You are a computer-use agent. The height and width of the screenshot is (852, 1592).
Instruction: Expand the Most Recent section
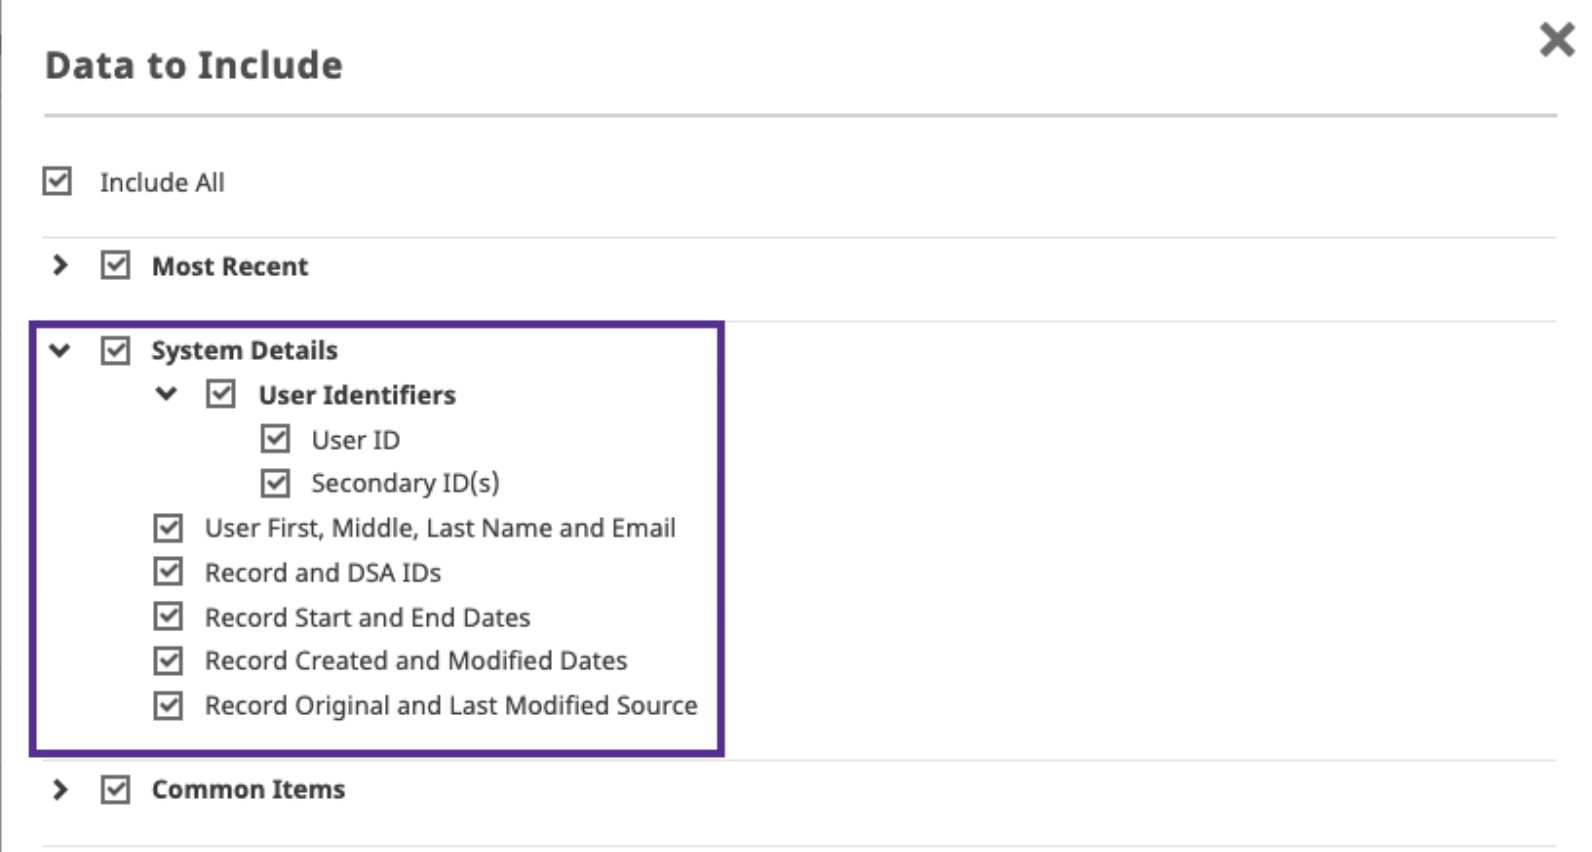click(x=60, y=265)
